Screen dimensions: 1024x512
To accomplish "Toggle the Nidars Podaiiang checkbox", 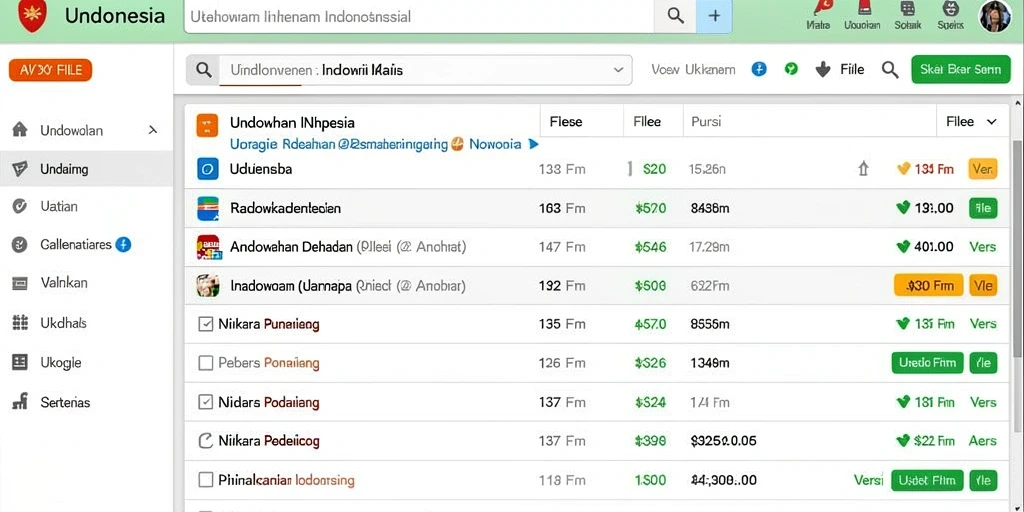I will (206, 402).
